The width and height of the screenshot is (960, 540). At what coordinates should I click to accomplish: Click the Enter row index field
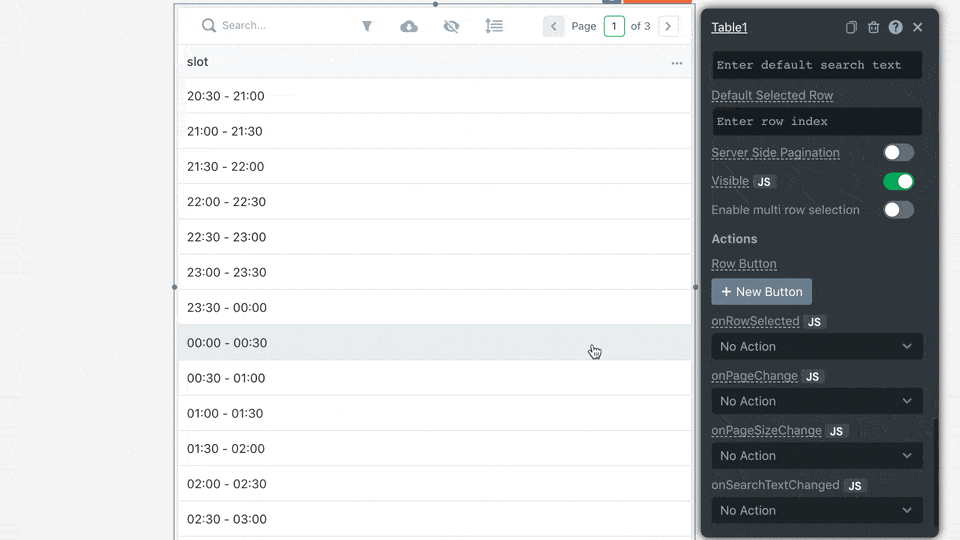[x=816, y=122]
